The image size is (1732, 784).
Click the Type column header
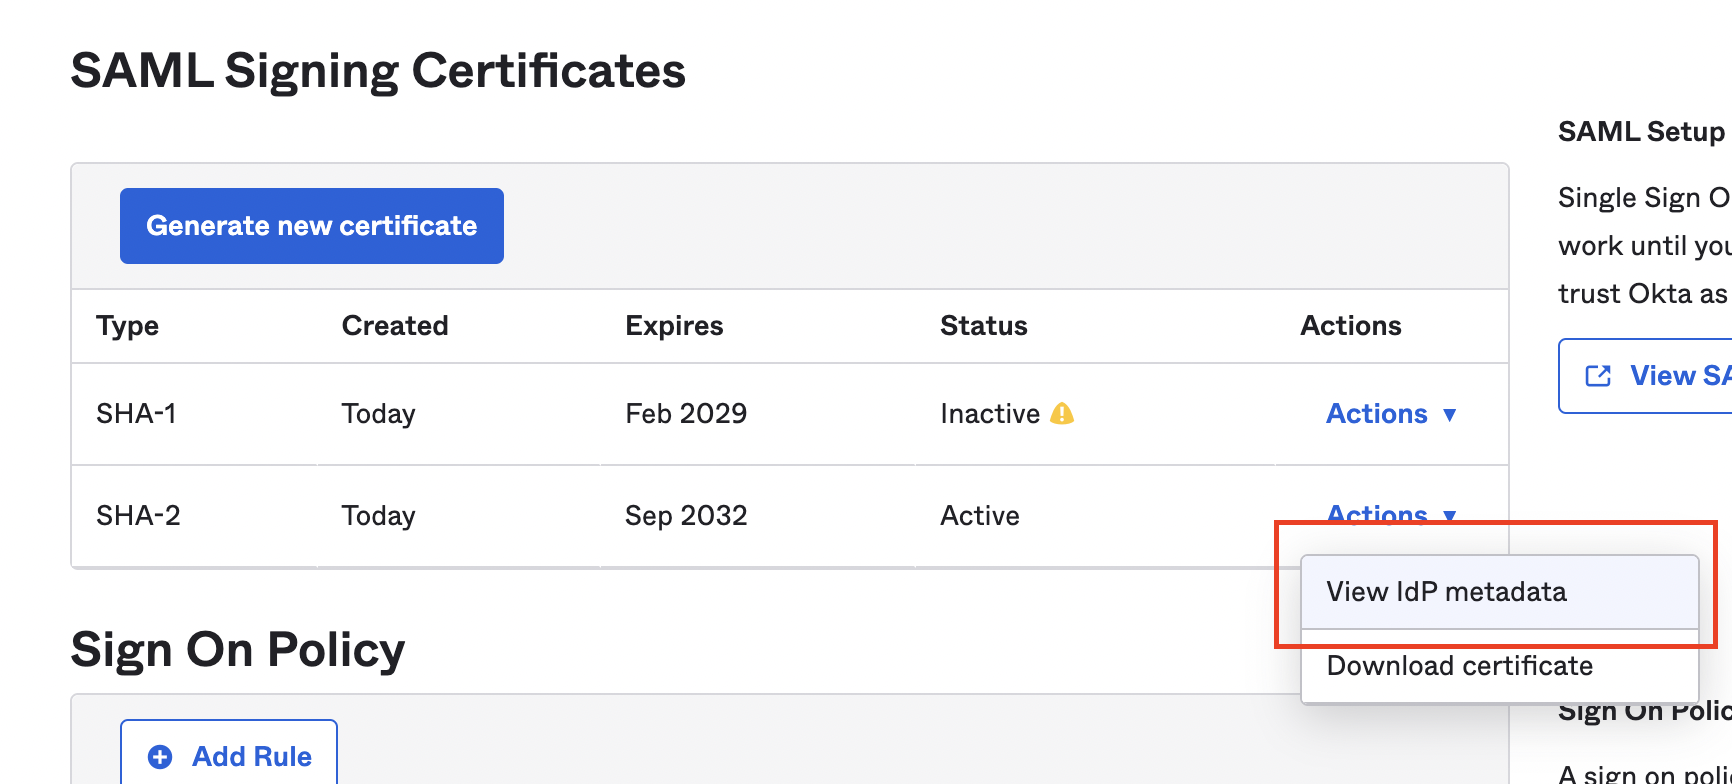(127, 326)
